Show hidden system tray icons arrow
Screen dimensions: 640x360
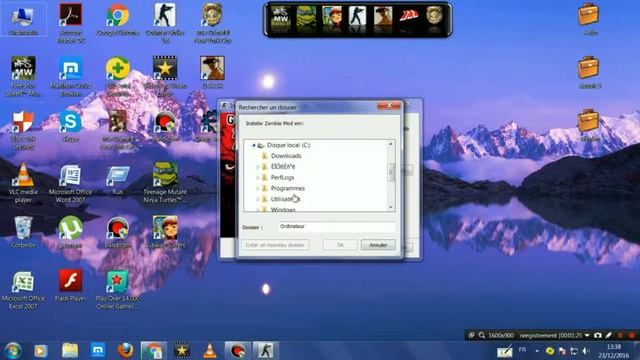[x=537, y=351]
